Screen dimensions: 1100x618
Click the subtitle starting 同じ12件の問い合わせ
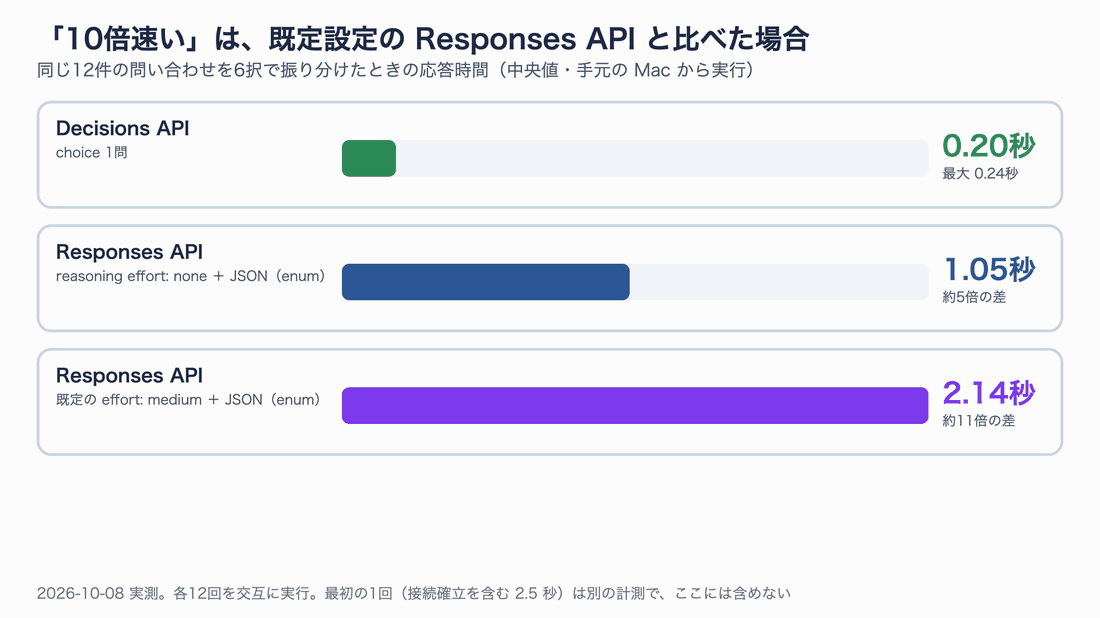tap(396, 70)
